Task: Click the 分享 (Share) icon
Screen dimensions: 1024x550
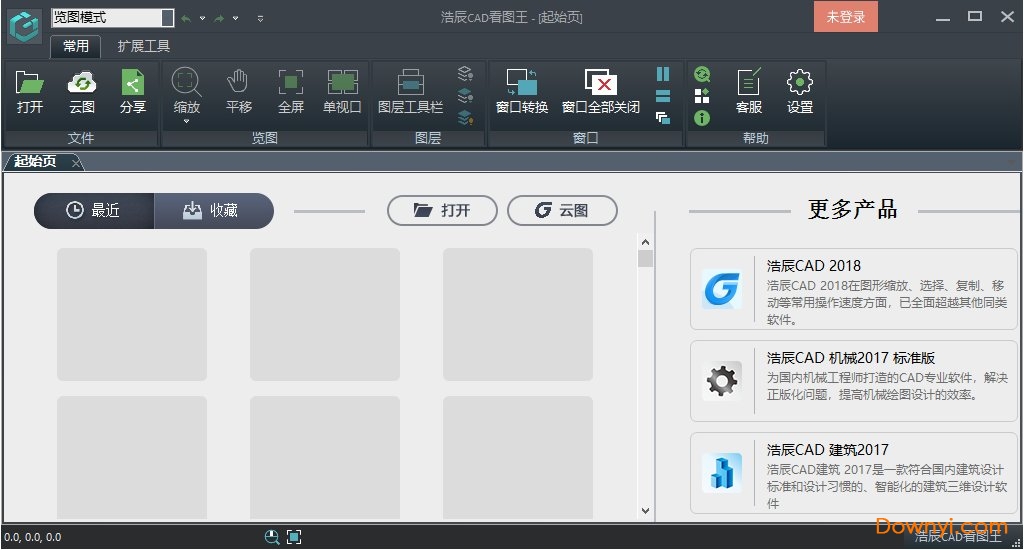Action: 133,91
